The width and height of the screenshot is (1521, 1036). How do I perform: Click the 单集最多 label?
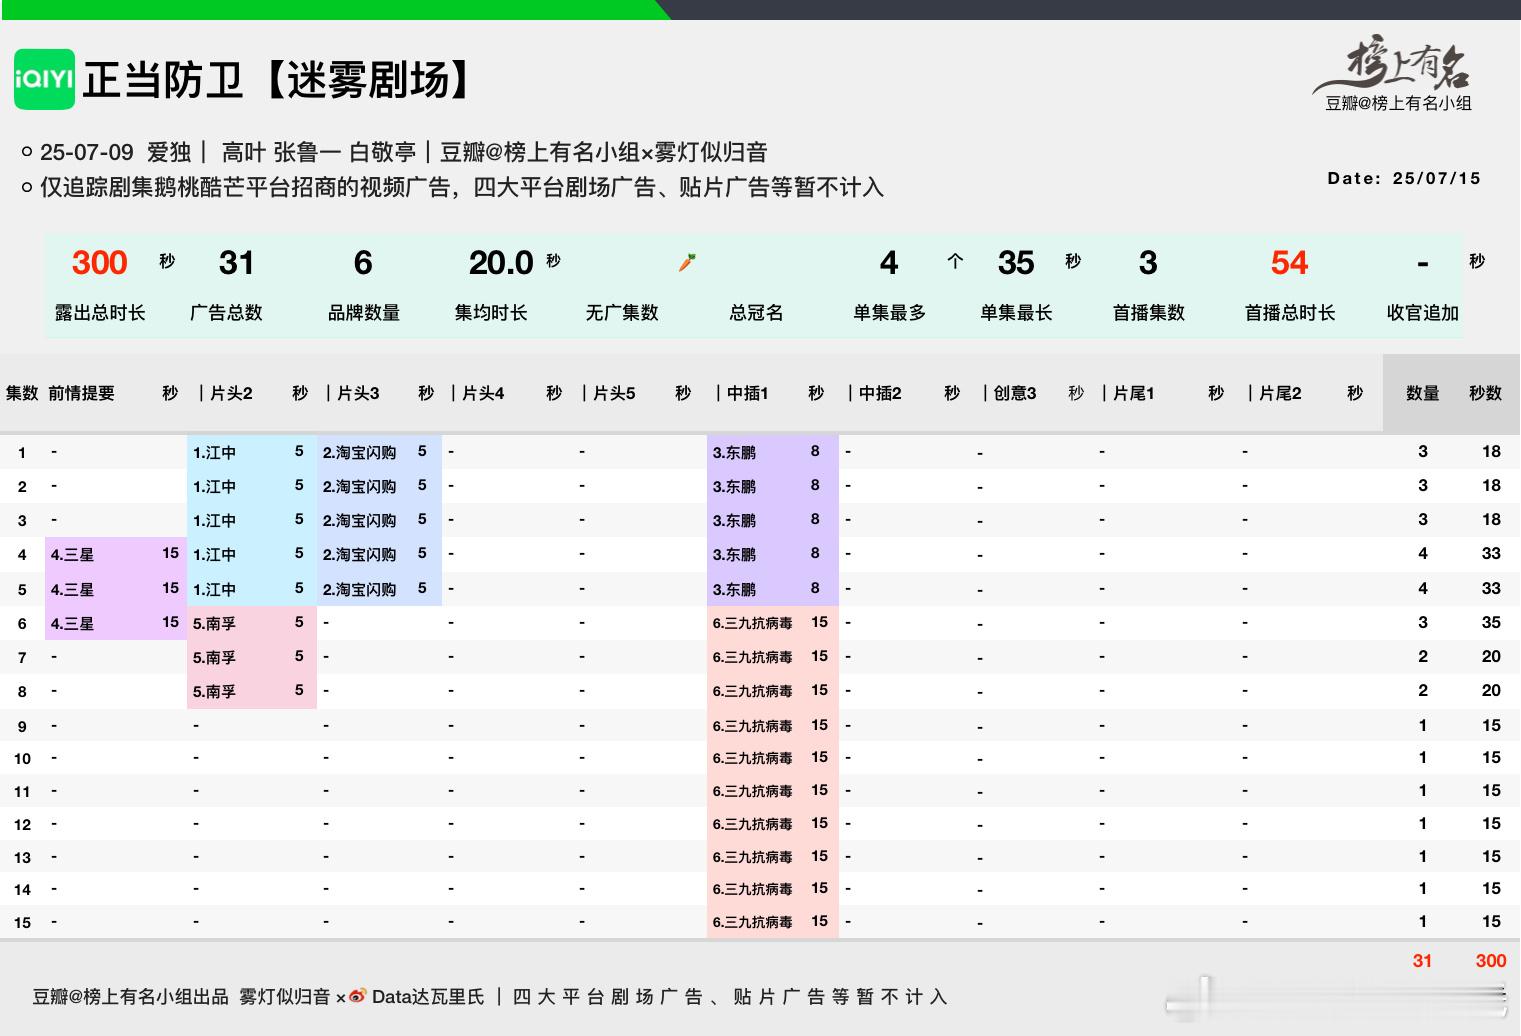(x=889, y=313)
